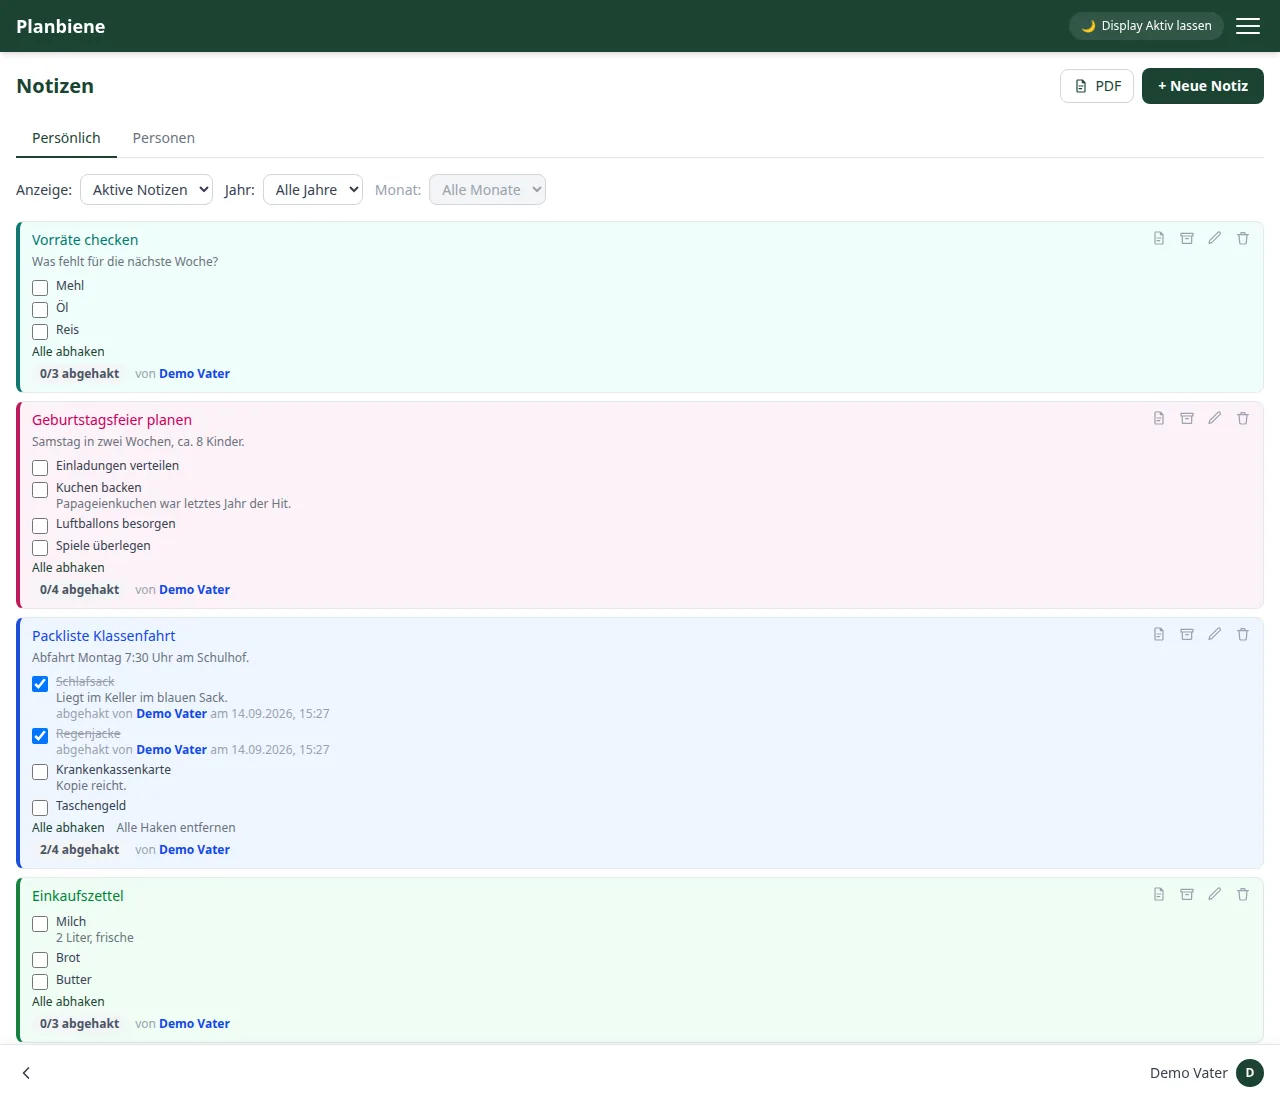Viewport: 1280px width, 1100px height.
Task: Click Alle abhaken under Geburtstagsfeier planen
Action: (x=68, y=568)
